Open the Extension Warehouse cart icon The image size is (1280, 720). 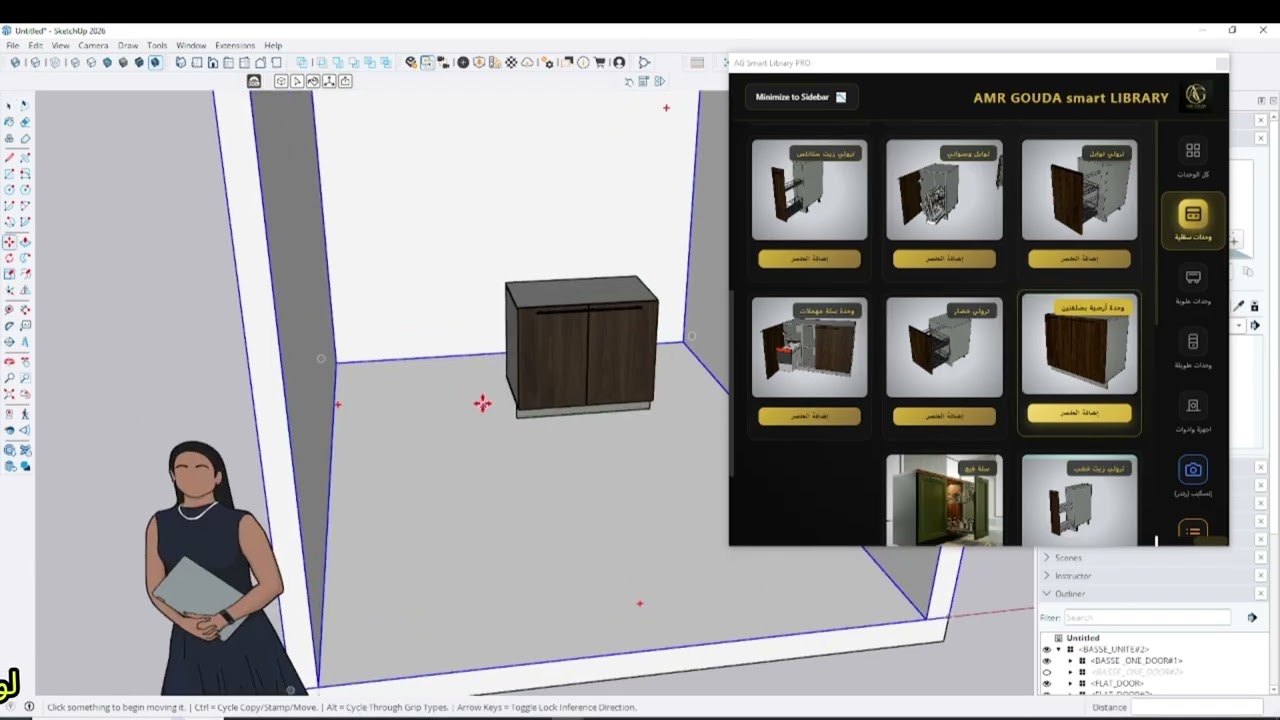(600, 62)
